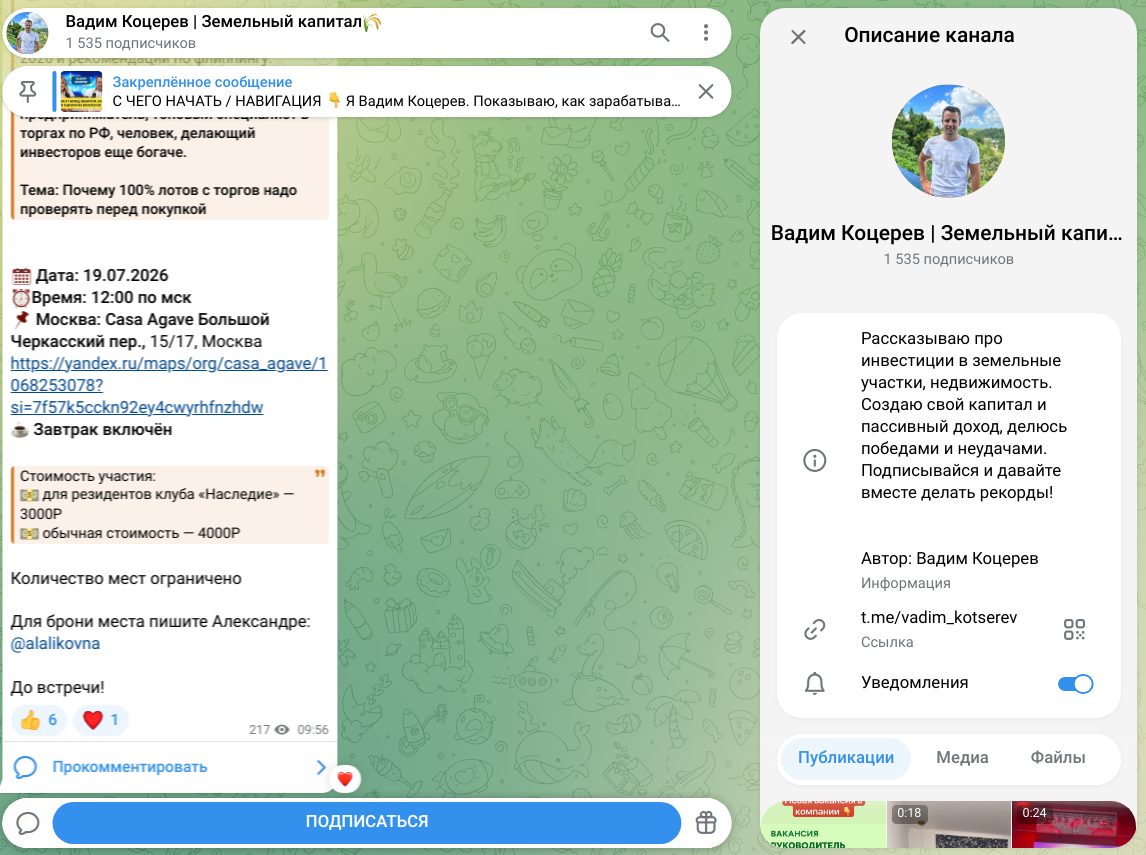Viewport: 1146px width, 855px height.
Task: Open @alalikovna profile mention
Action: 56,644
